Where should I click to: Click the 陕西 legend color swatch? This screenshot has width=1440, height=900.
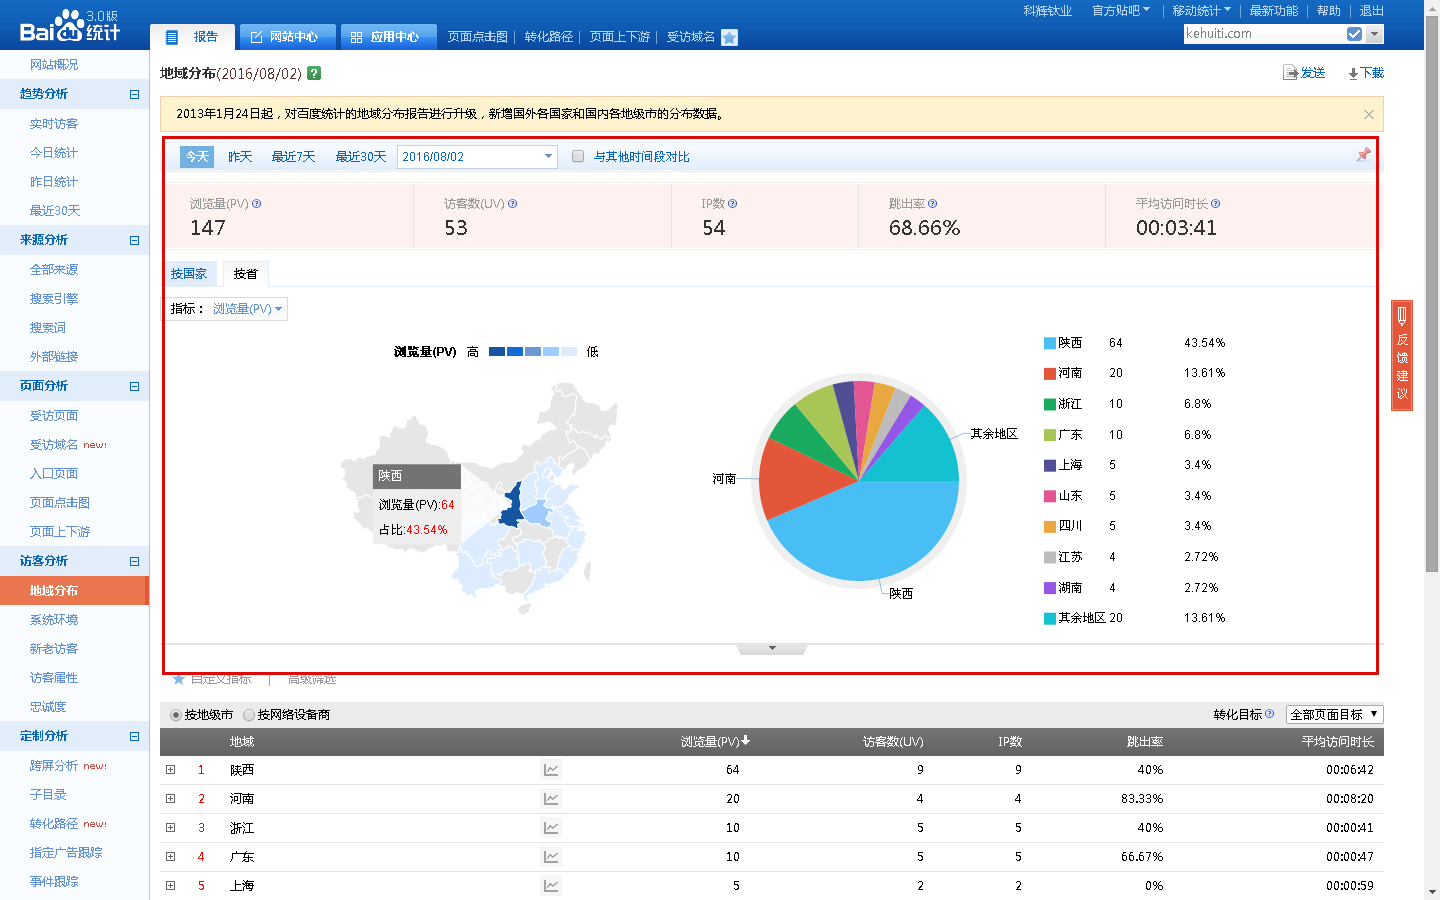pos(1050,343)
